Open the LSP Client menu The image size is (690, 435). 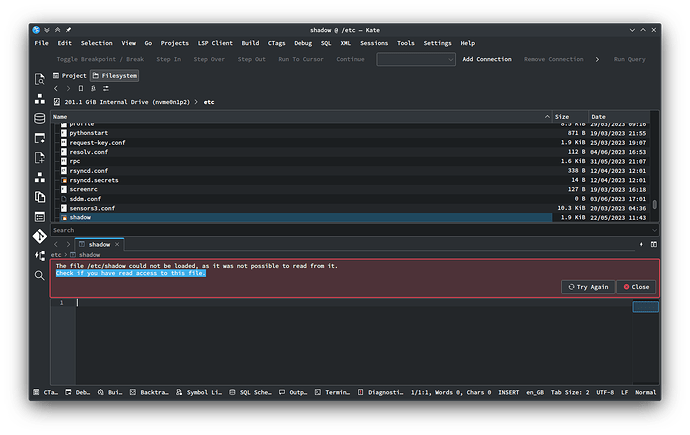point(215,43)
